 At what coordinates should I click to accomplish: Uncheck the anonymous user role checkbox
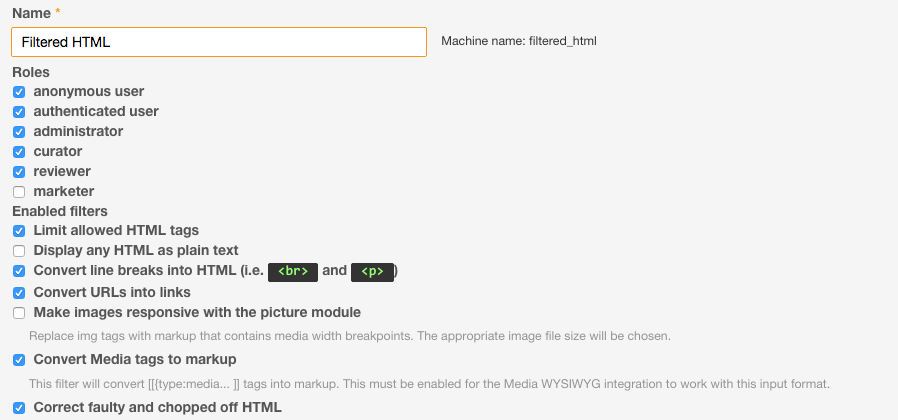point(19,92)
